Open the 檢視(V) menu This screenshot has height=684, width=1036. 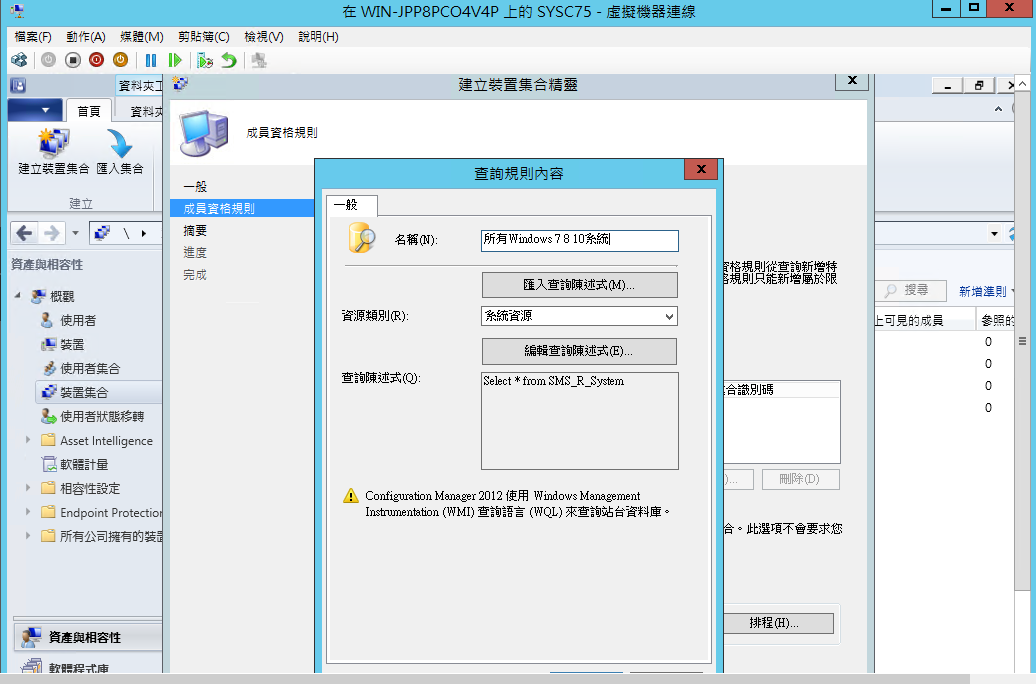click(264, 37)
